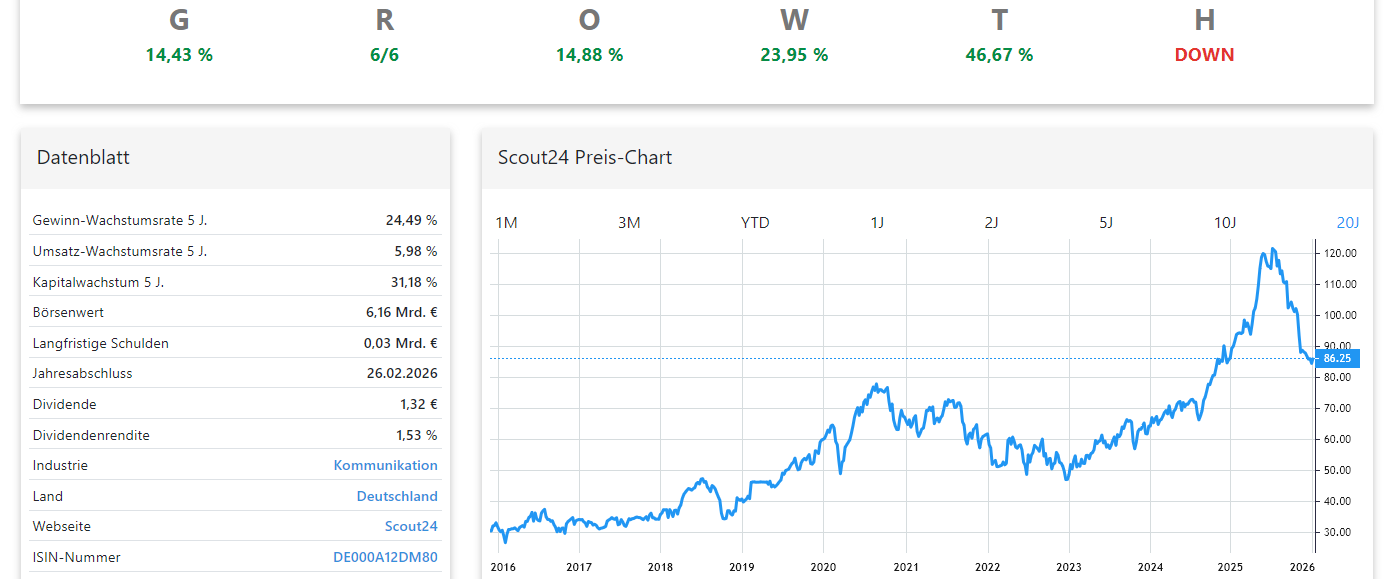
Task: Open the Kommunikation industry link
Action: (x=386, y=465)
